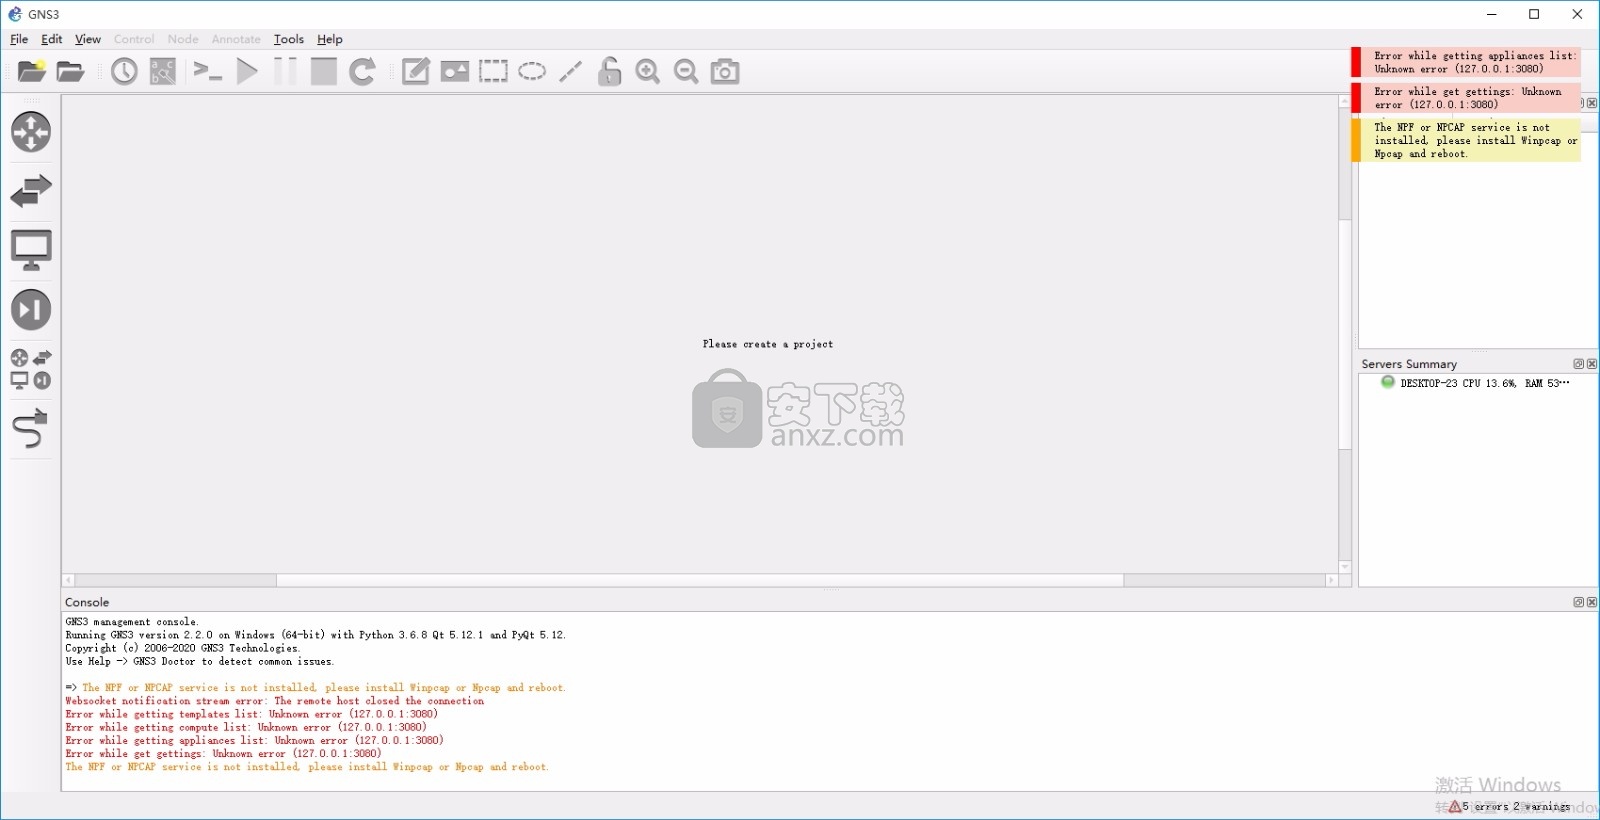This screenshot has width=1600, height=820.
Task: Stop all nodes with stop icon
Action: pos(323,71)
